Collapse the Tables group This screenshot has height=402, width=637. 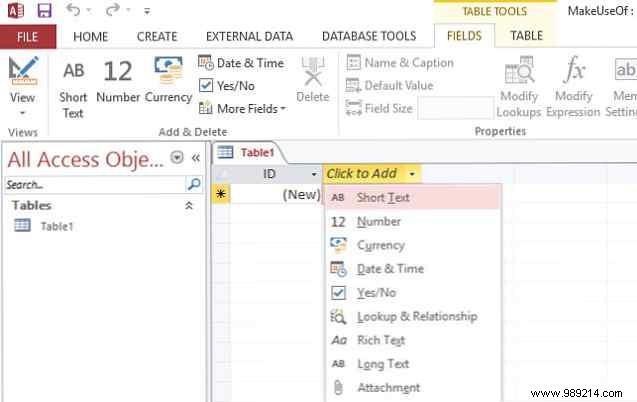coord(189,206)
